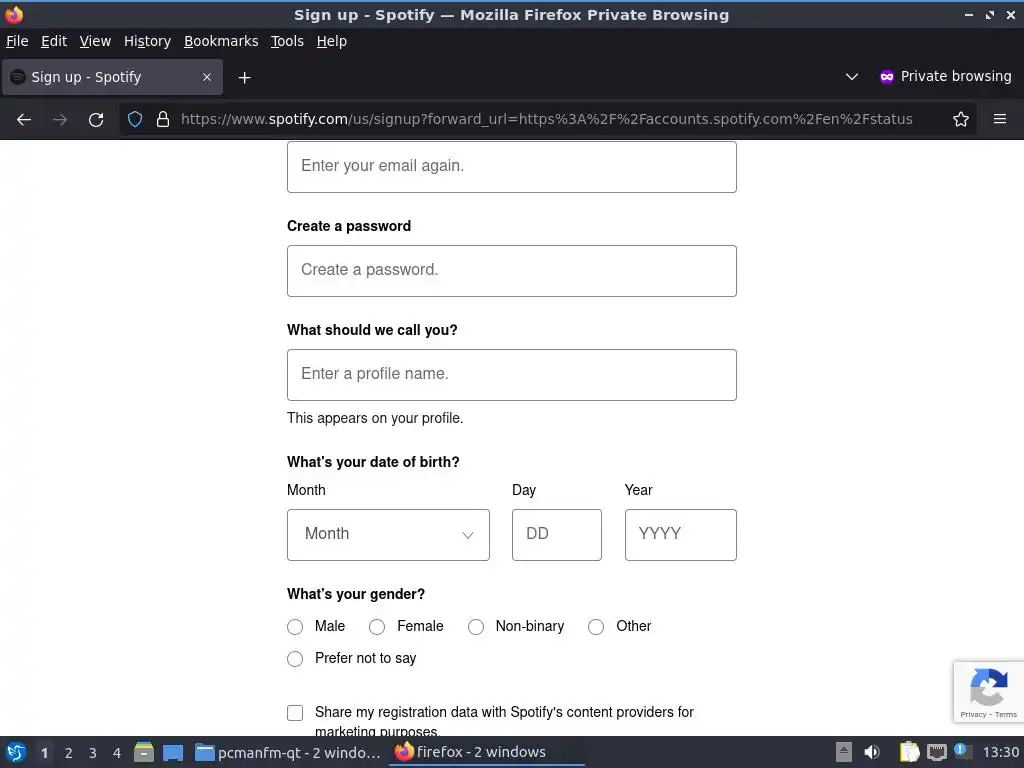Open a new tab with plus button
Viewport: 1024px width, 768px height.
click(244, 78)
